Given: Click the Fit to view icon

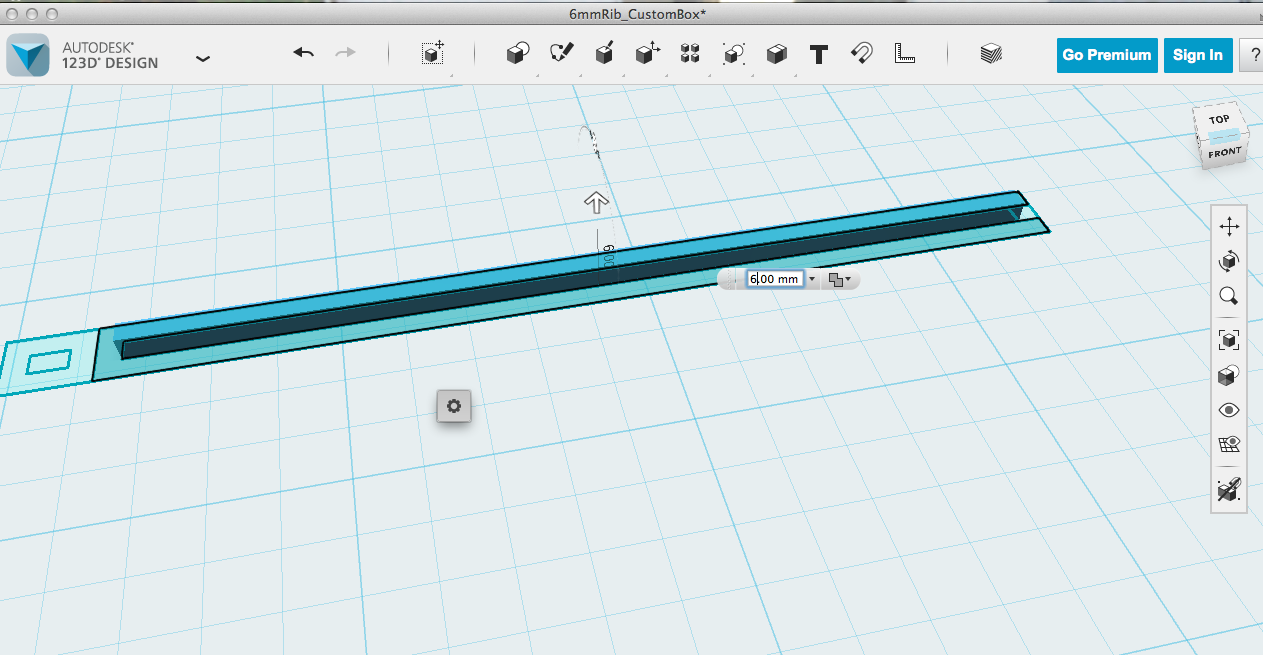Looking at the screenshot, I should coord(1229,340).
